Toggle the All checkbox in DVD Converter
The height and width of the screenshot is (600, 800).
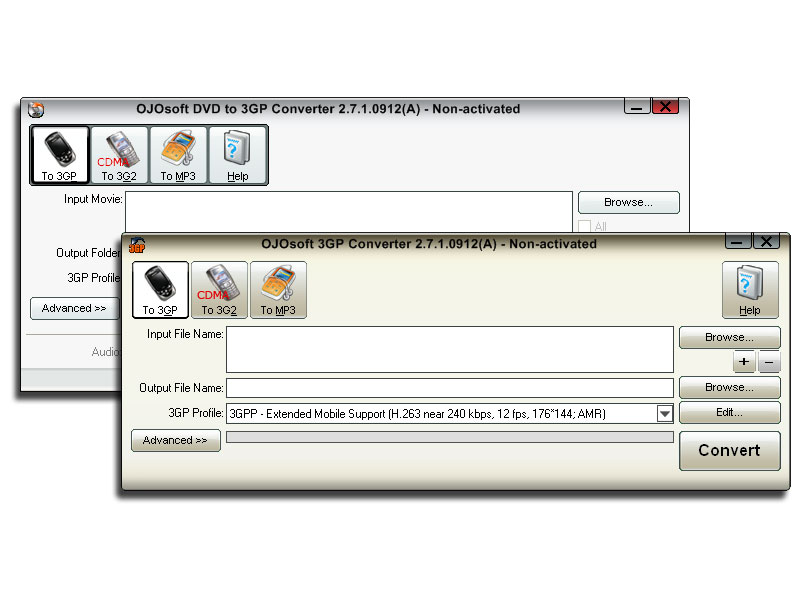(x=585, y=226)
